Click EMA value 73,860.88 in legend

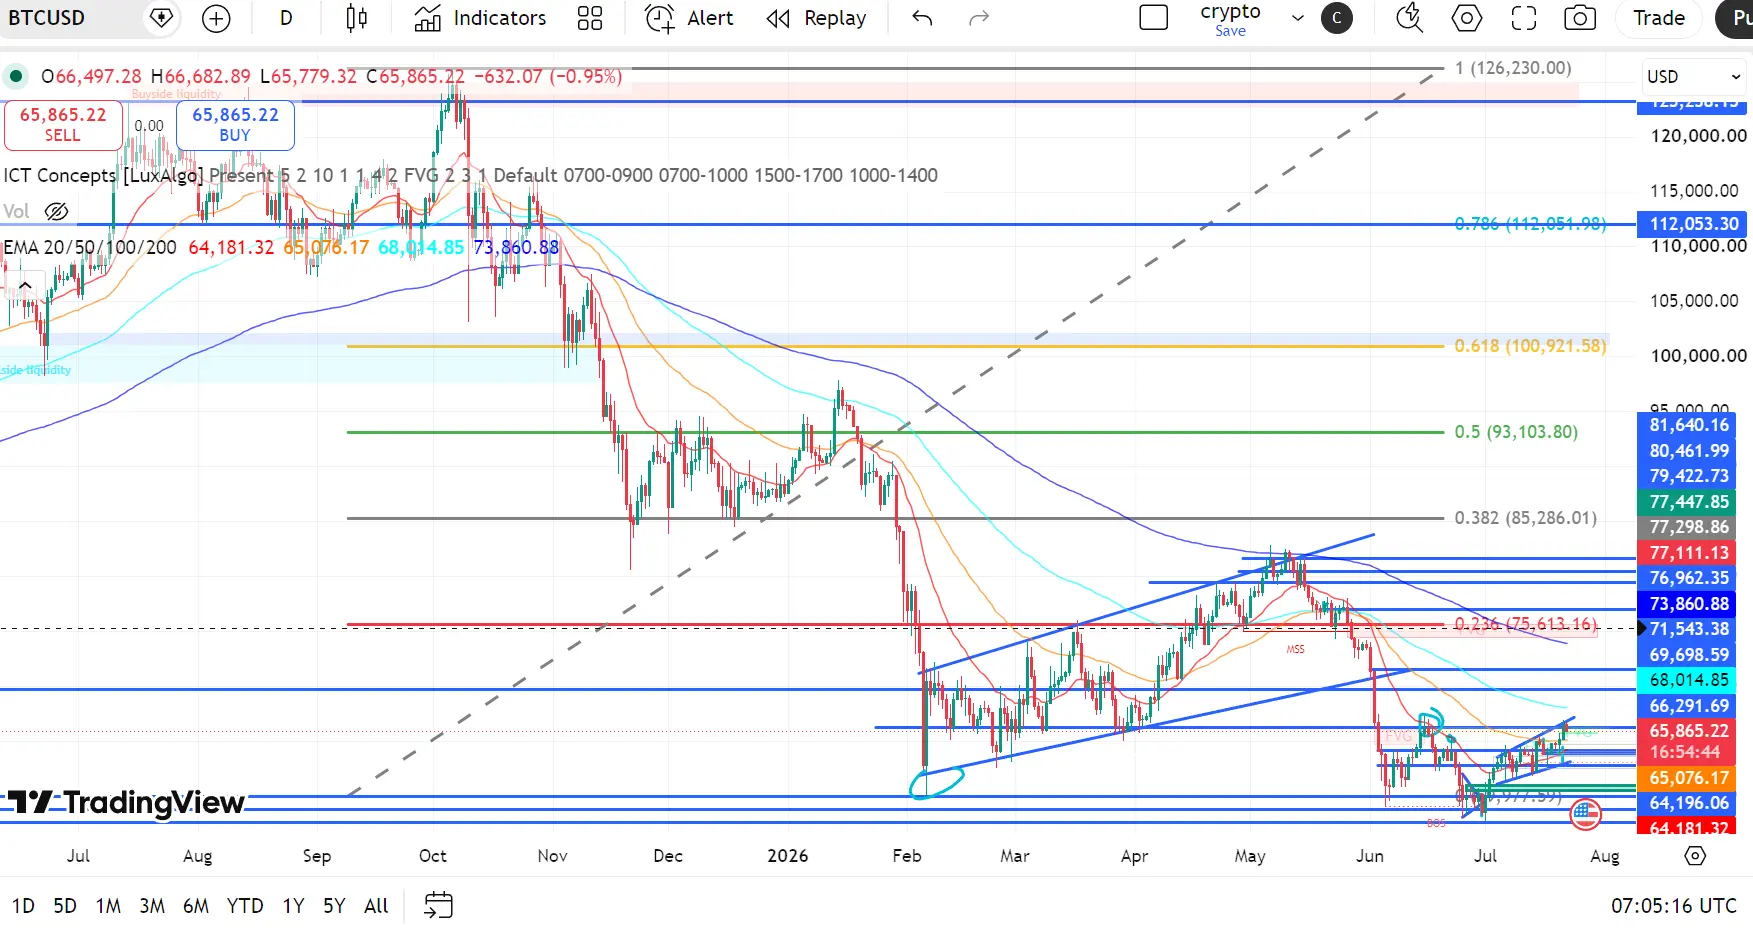click(x=516, y=247)
